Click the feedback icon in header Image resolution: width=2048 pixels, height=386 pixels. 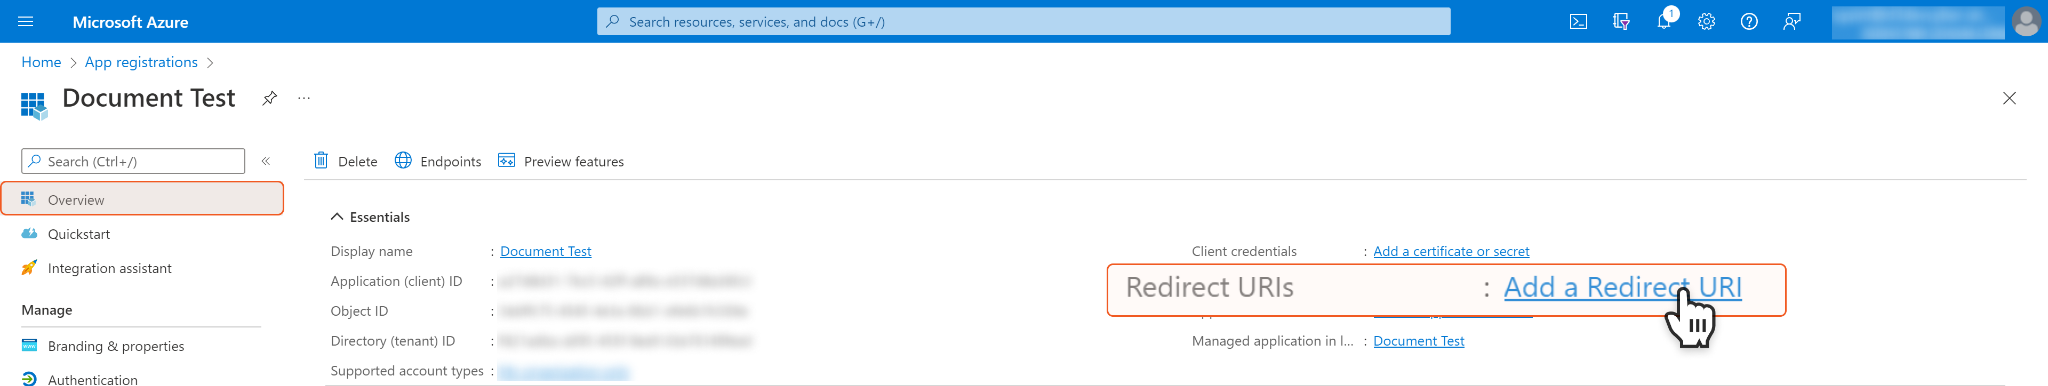(1792, 21)
